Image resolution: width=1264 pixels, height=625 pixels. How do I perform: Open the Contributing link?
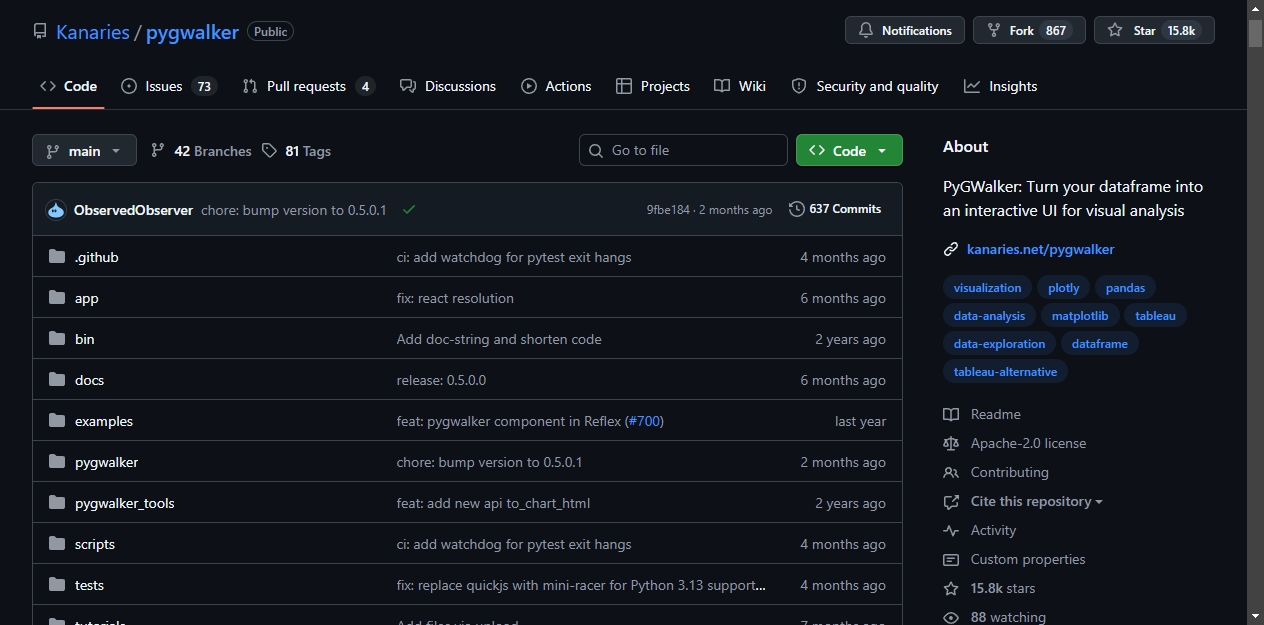[x=996, y=472]
